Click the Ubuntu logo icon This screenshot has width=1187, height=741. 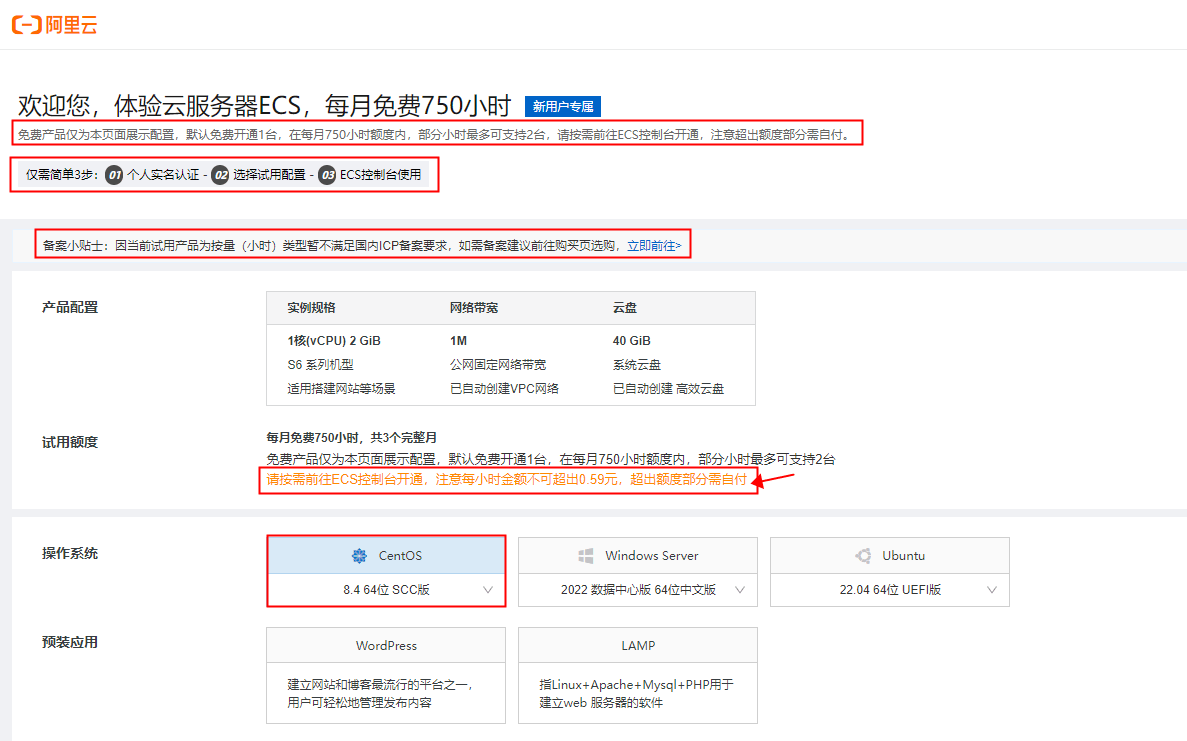[863, 556]
